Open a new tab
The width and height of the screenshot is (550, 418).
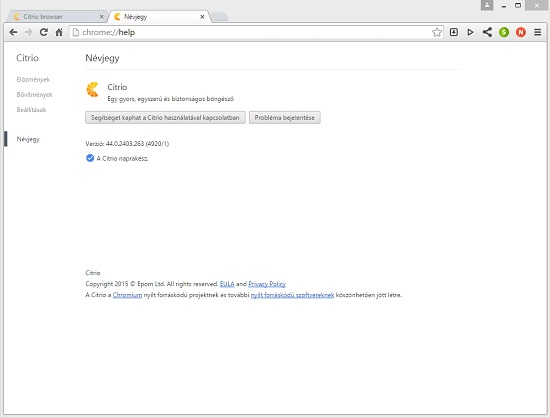[220, 16]
